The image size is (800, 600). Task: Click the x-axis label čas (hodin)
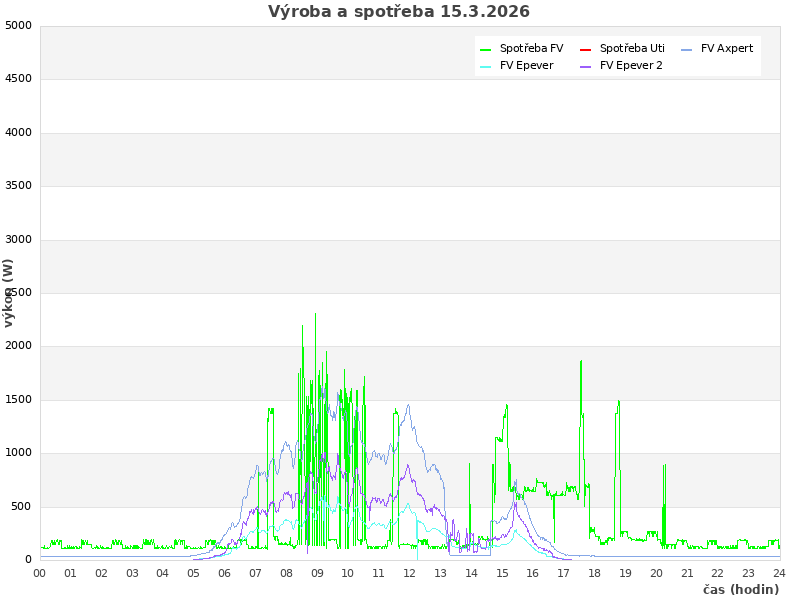pyautogui.click(x=740, y=589)
